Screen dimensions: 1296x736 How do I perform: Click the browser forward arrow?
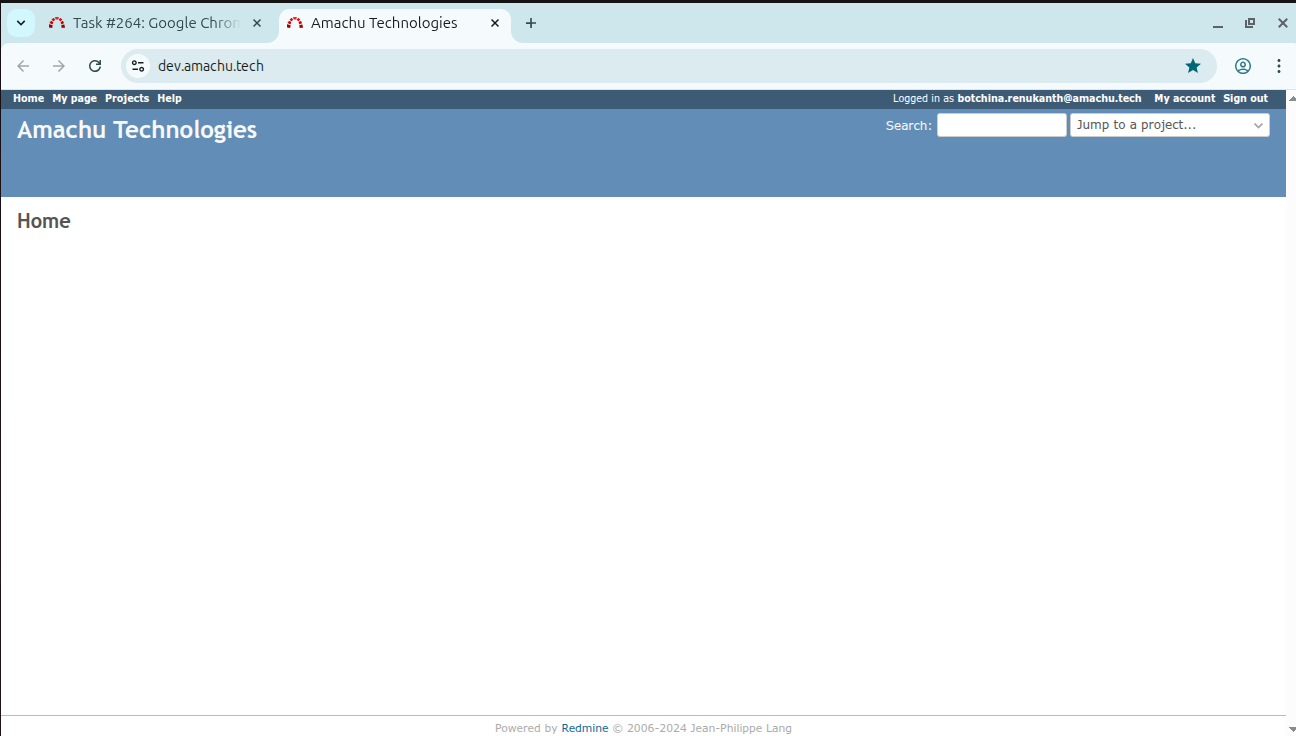pyautogui.click(x=59, y=66)
